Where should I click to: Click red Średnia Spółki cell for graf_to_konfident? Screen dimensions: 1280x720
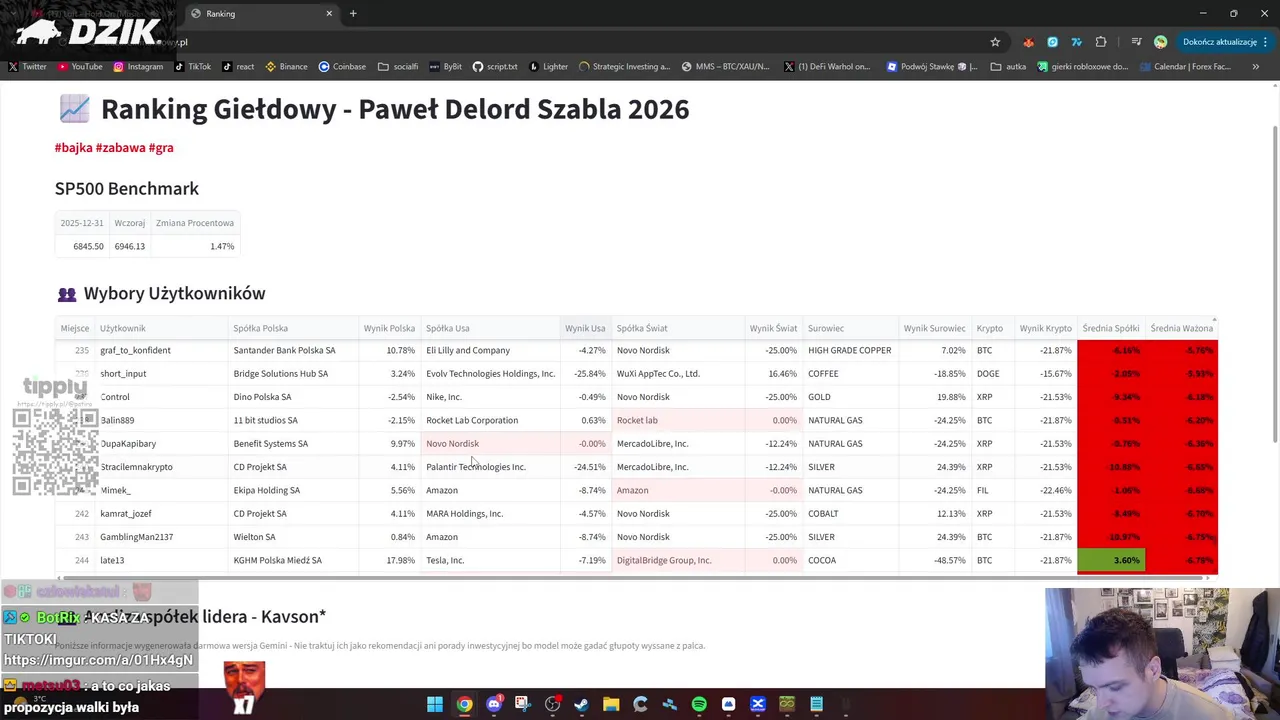[1111, 350]
